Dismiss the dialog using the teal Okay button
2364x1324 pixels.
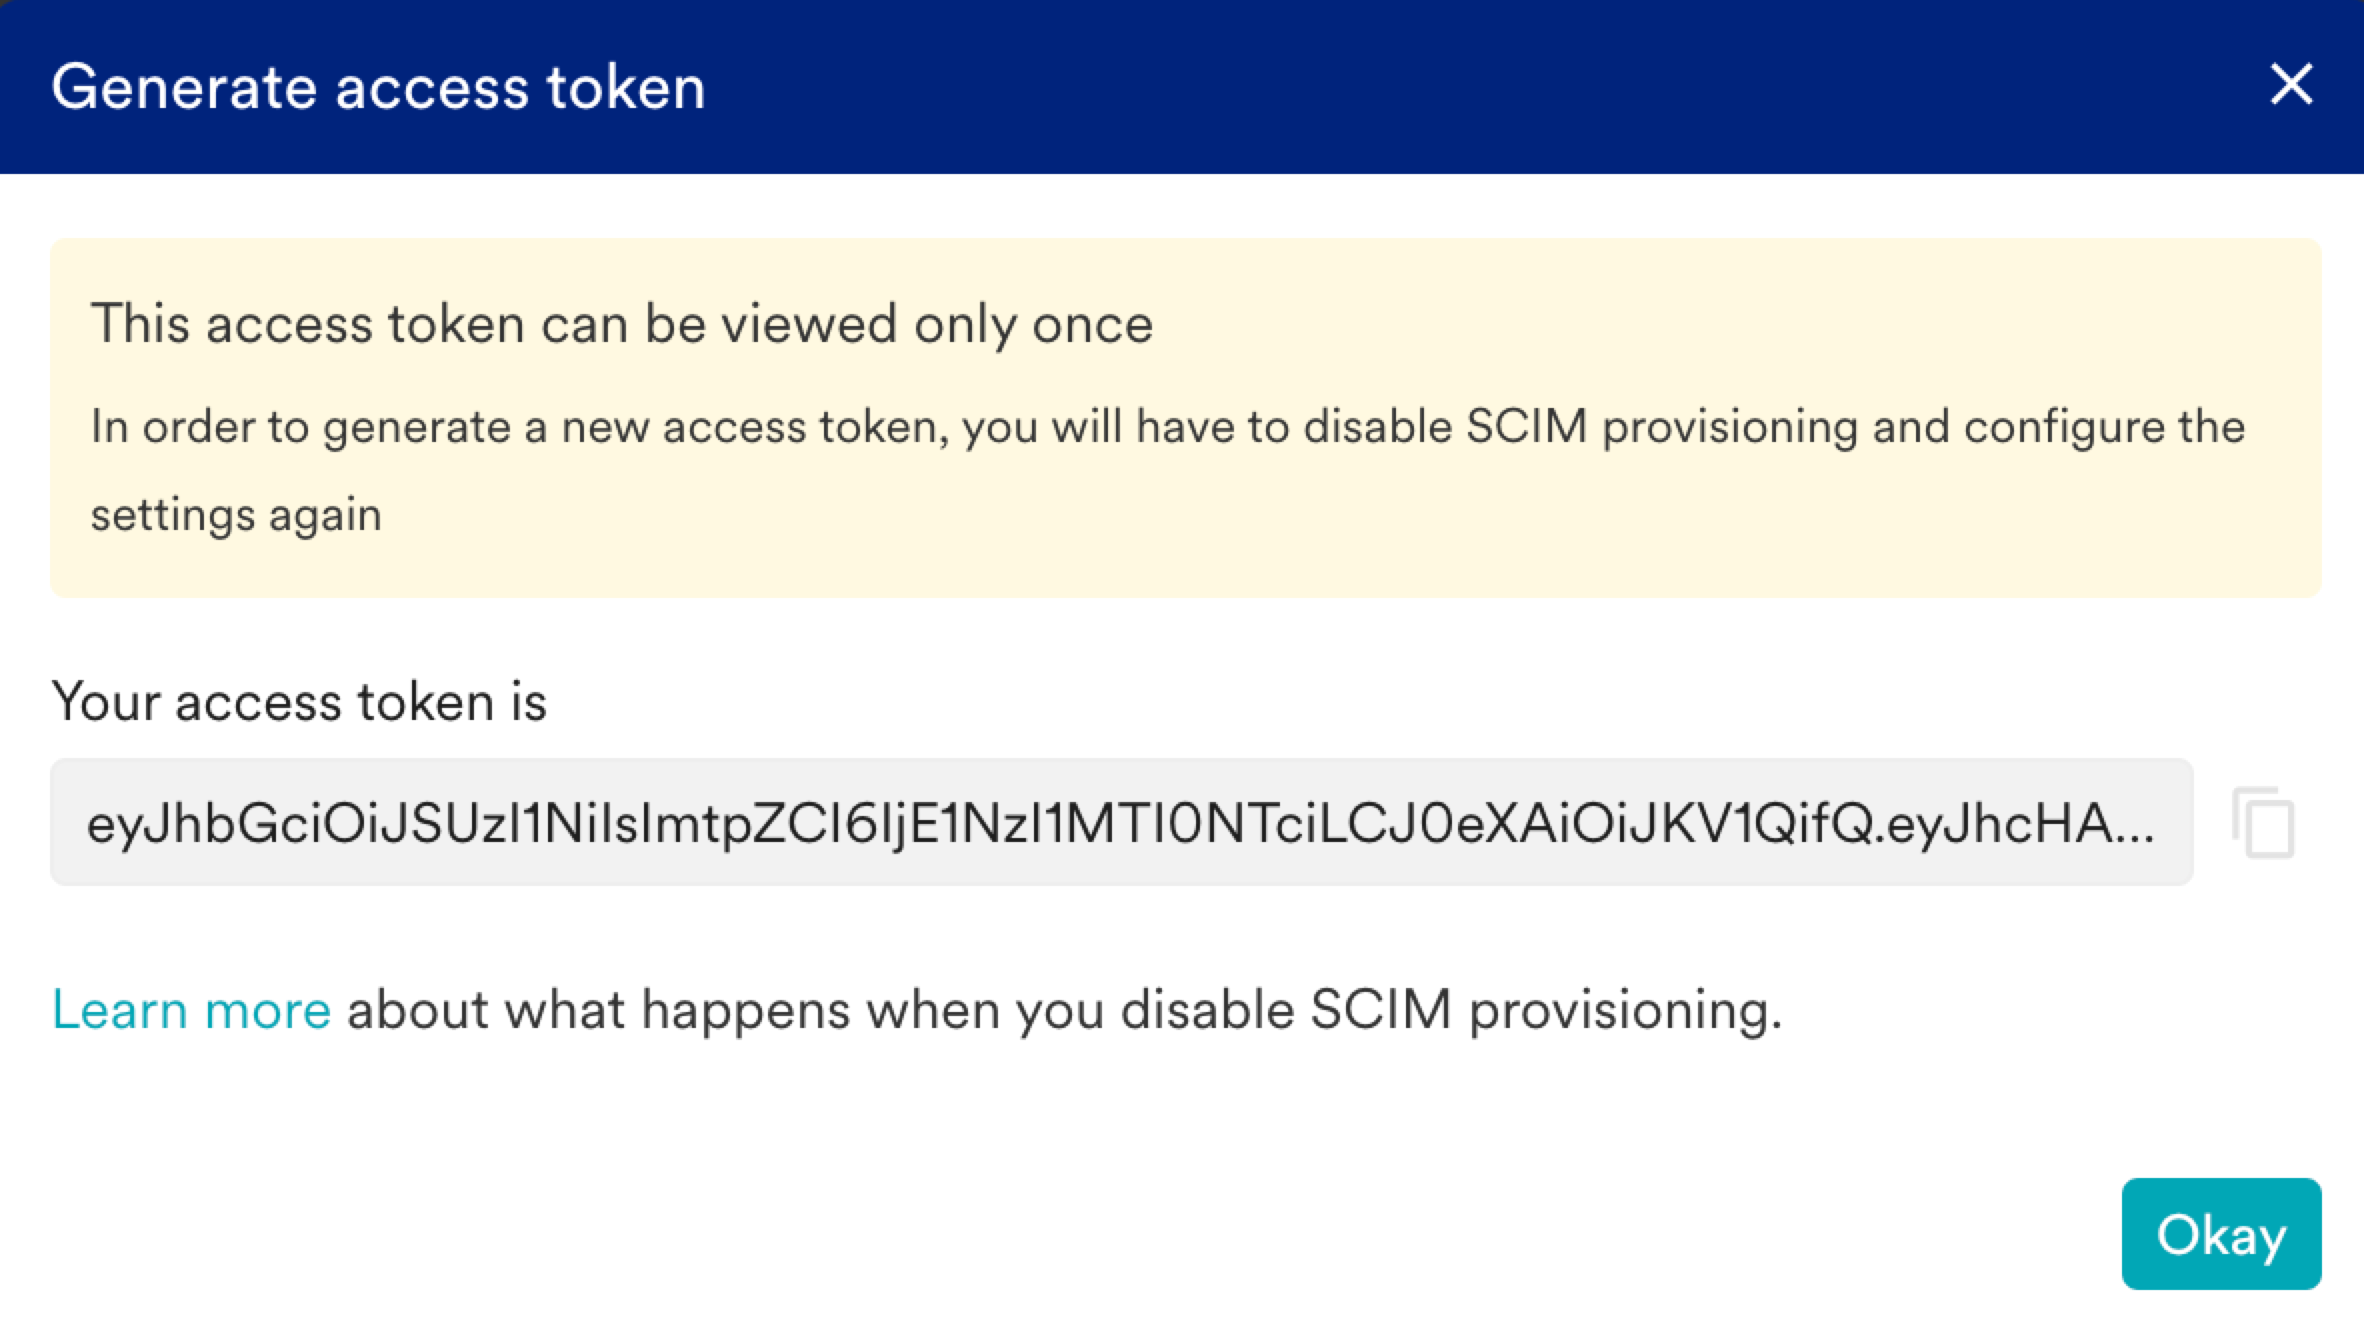coord(2221,1234)
